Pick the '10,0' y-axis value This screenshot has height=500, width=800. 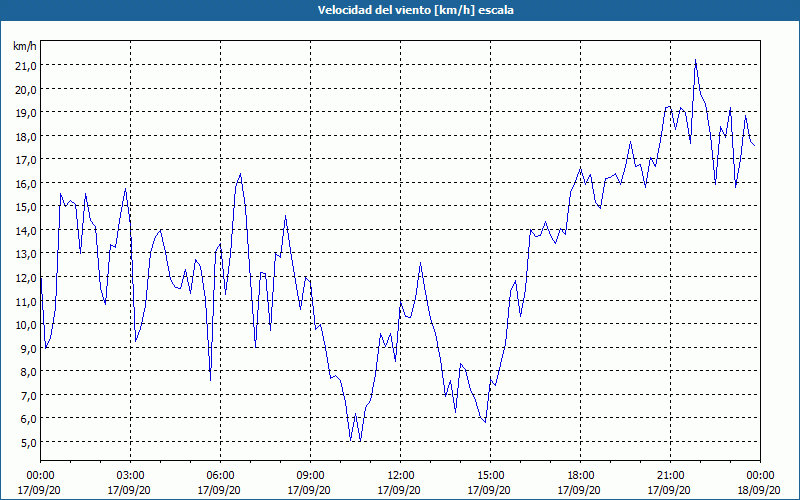point(25,324)
